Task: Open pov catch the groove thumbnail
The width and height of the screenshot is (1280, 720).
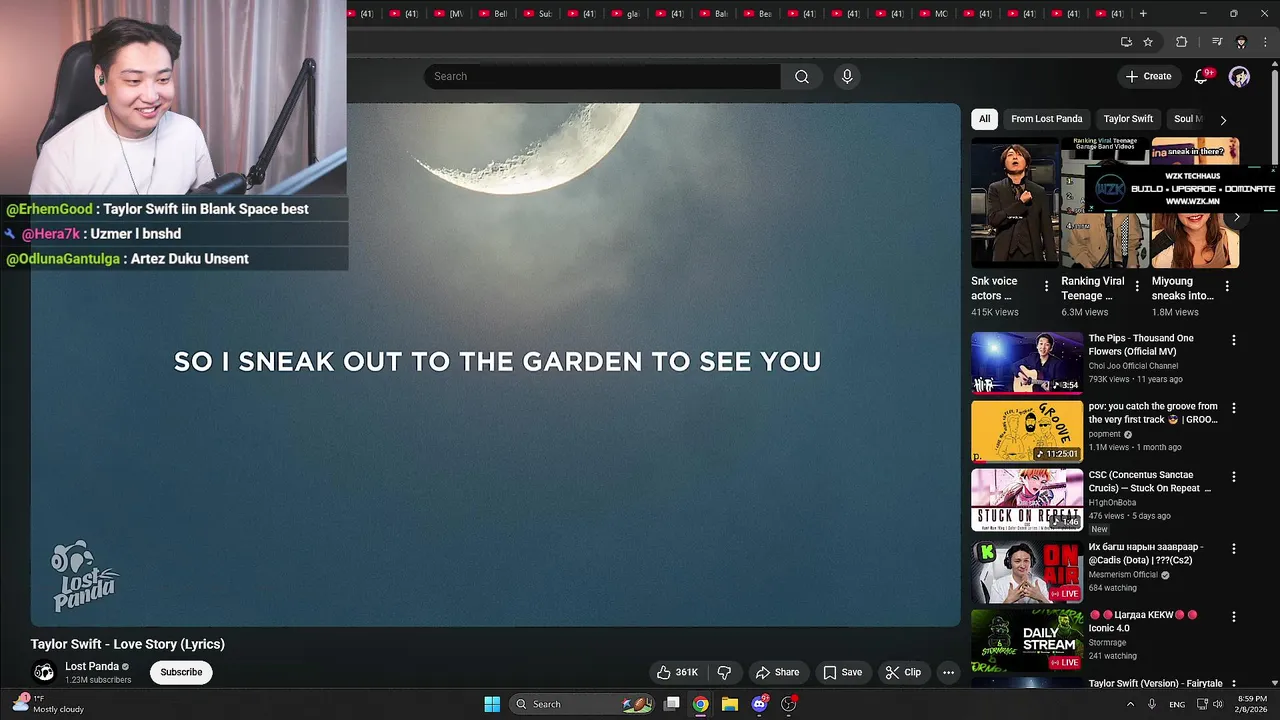Action: (1027, 431)
